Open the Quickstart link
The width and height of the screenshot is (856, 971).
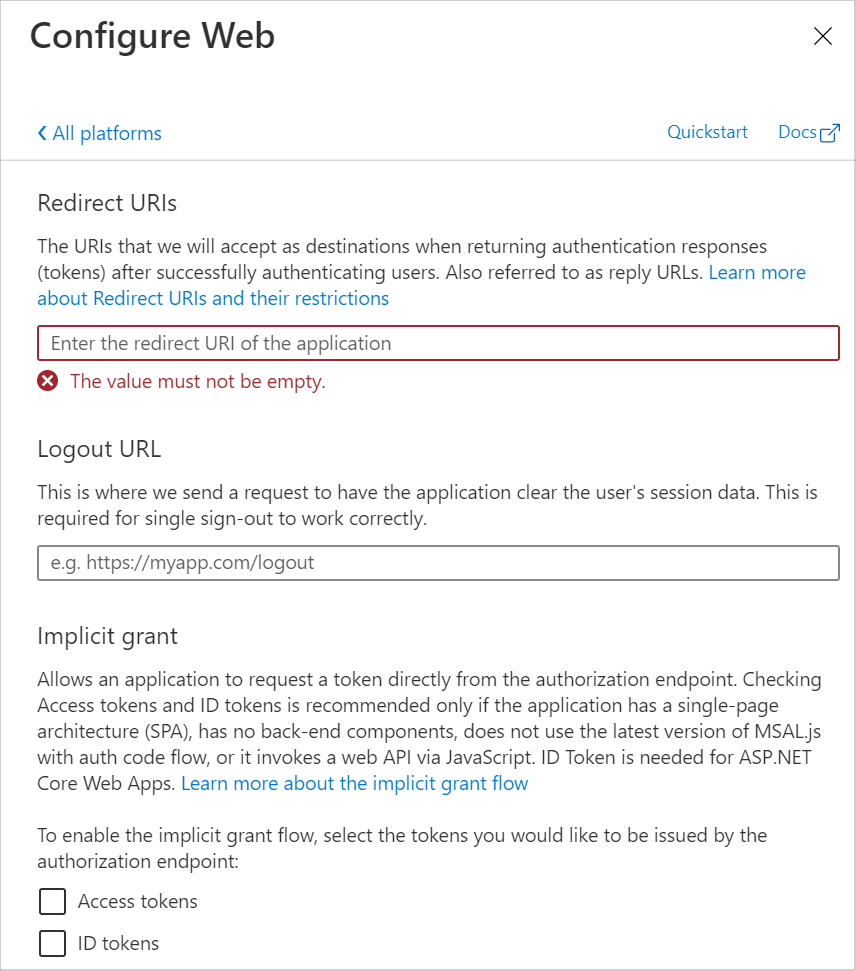tap(707, 132)
